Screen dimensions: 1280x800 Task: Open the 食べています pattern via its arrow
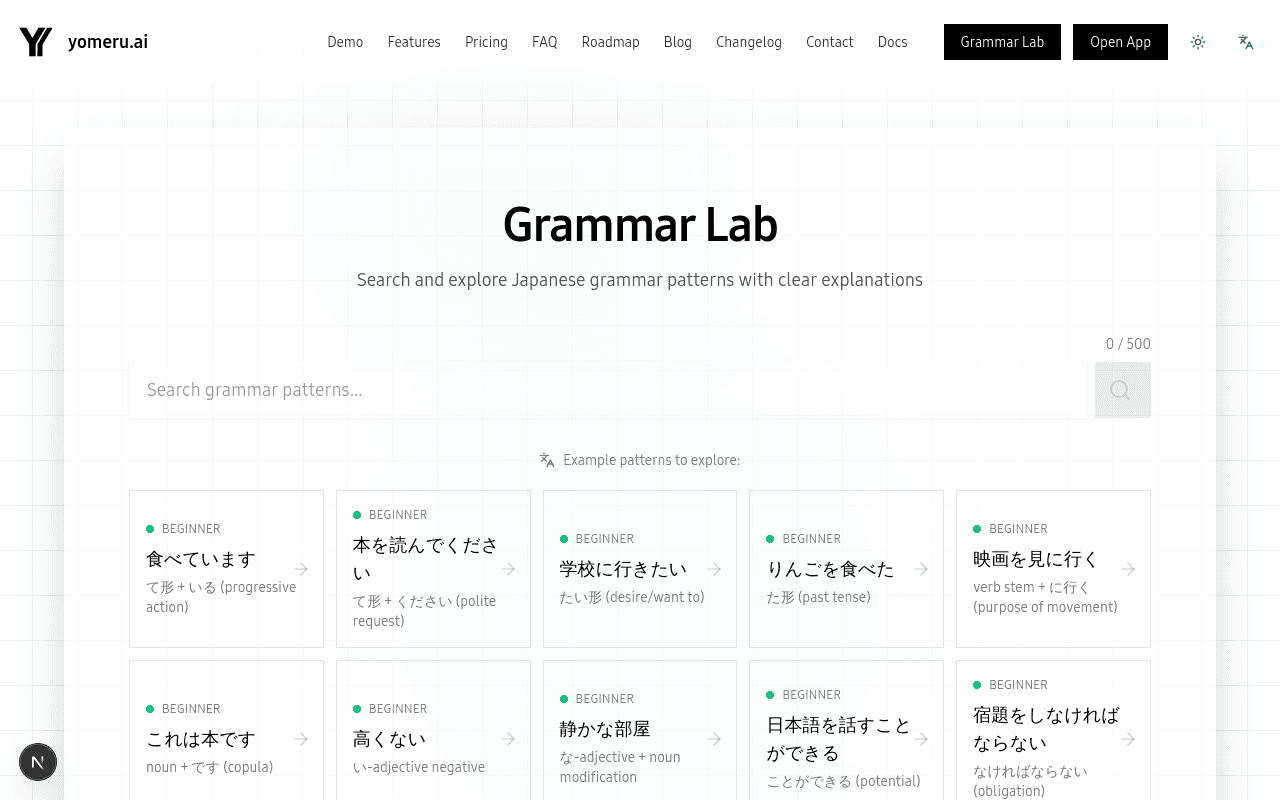(x=301, y=568)
